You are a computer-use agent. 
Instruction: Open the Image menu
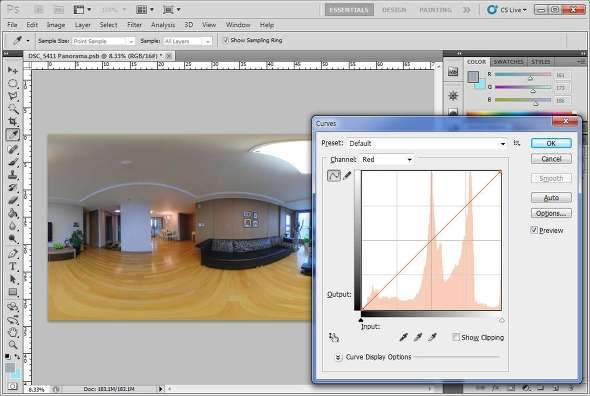click(56, 25)
